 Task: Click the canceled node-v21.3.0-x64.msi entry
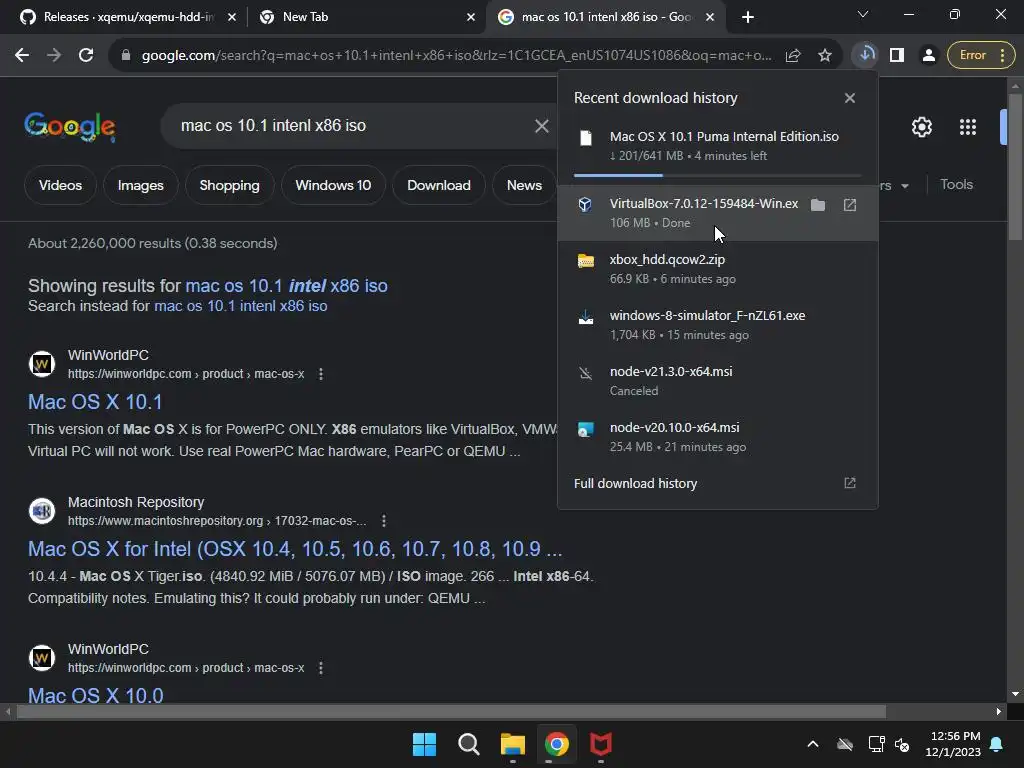(x=717, y=381)
